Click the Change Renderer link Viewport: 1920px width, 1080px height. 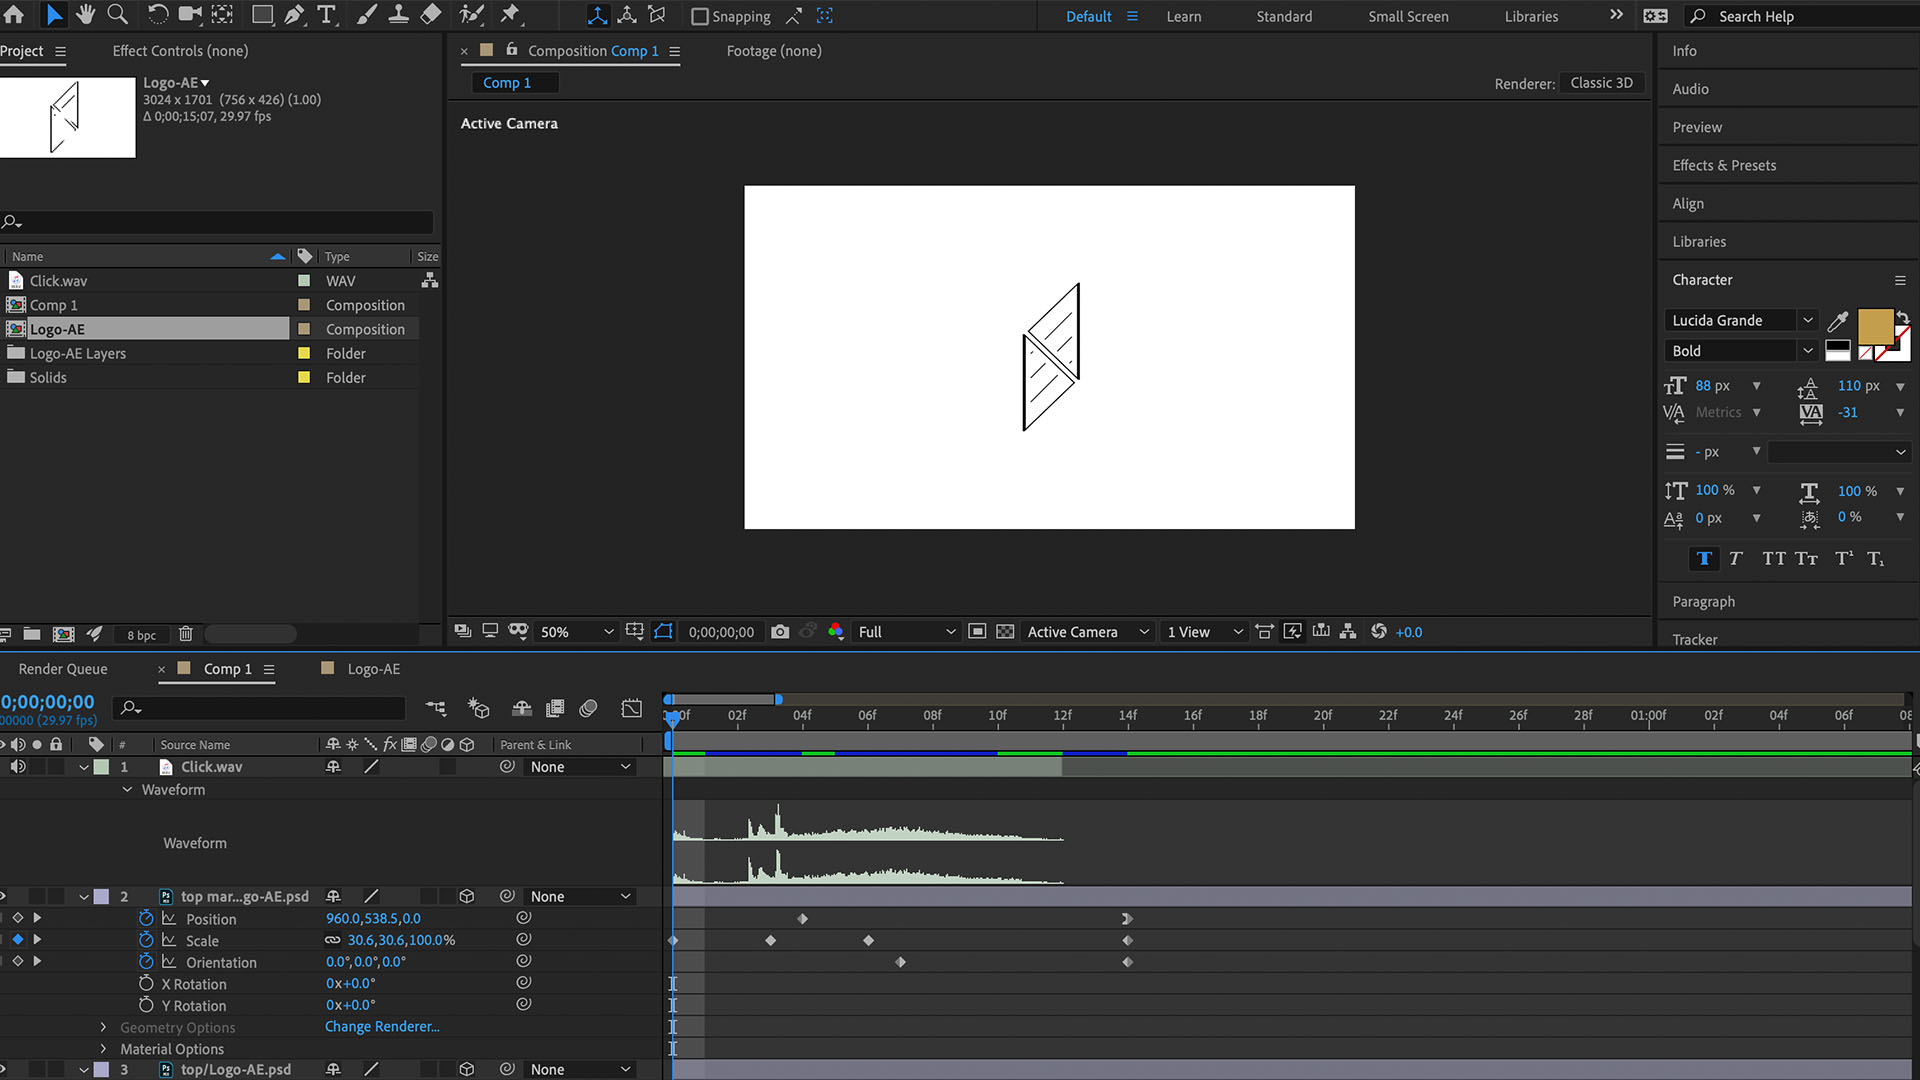(x=382, y=1027)
